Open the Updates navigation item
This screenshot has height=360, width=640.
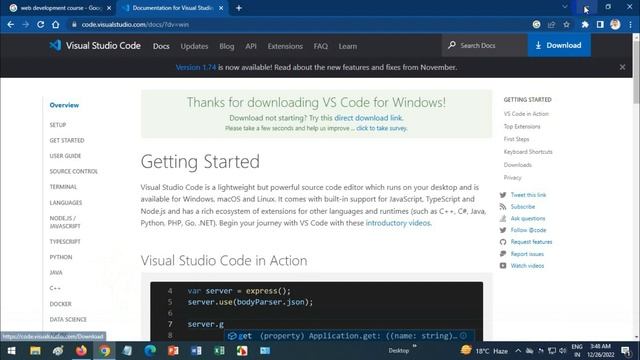[x=194, y=46]
